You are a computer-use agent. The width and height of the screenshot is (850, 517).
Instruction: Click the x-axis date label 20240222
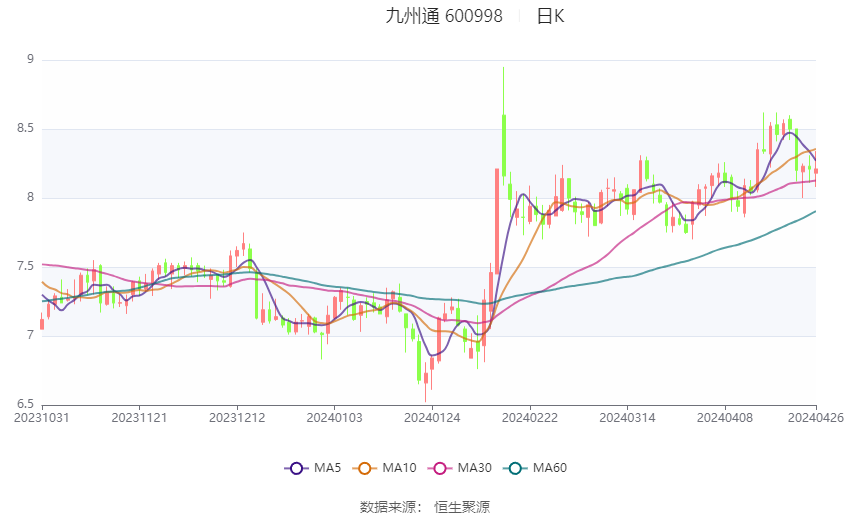point(530,418)
